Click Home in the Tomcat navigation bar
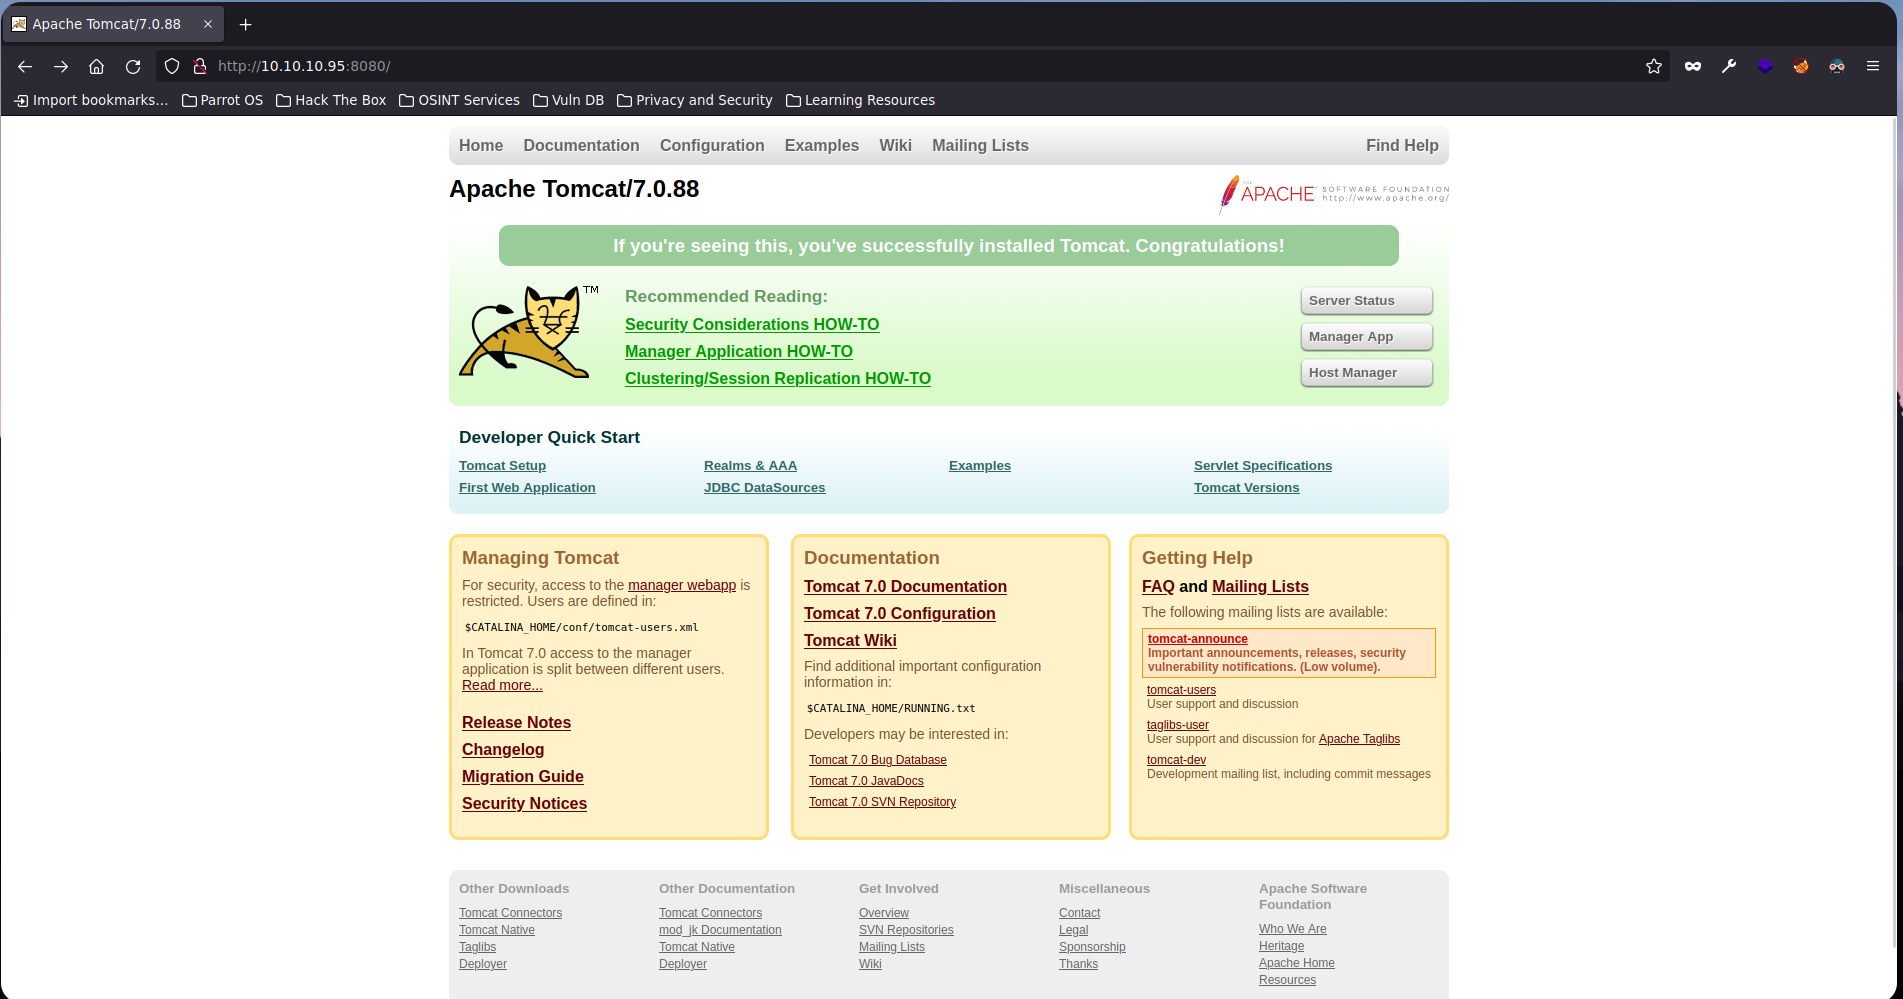The image size is (1903, 999). (481, 146)
